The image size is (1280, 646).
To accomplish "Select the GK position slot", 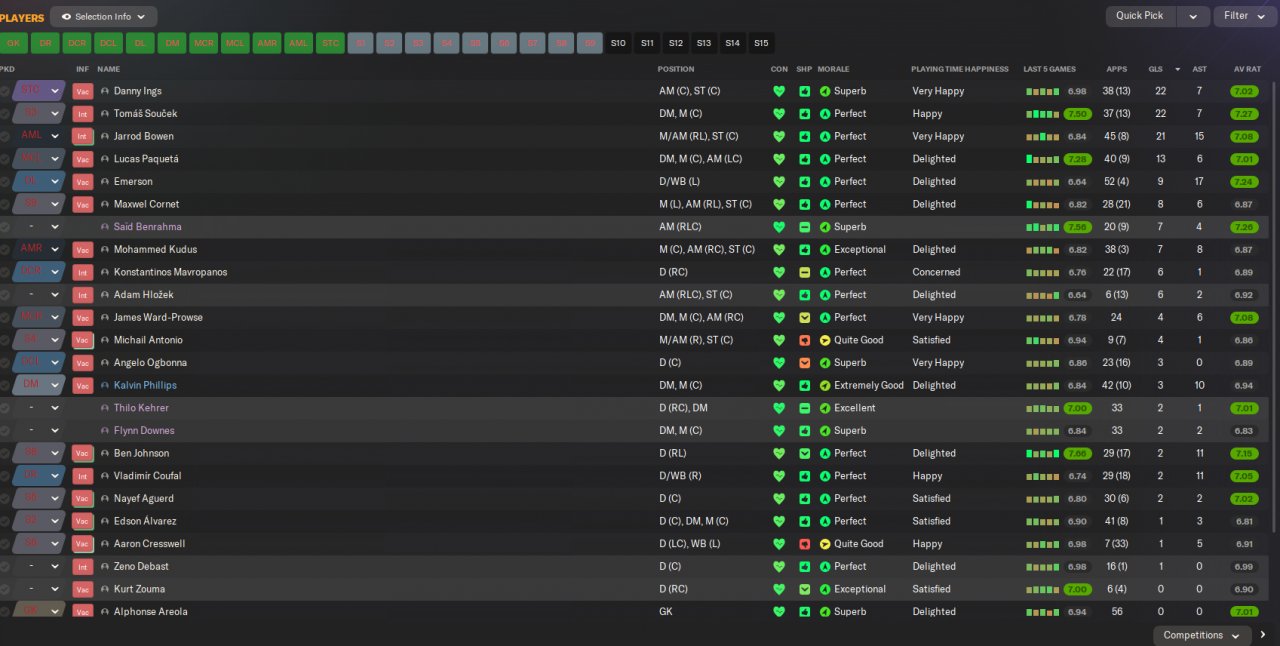I will pos(13,43).
